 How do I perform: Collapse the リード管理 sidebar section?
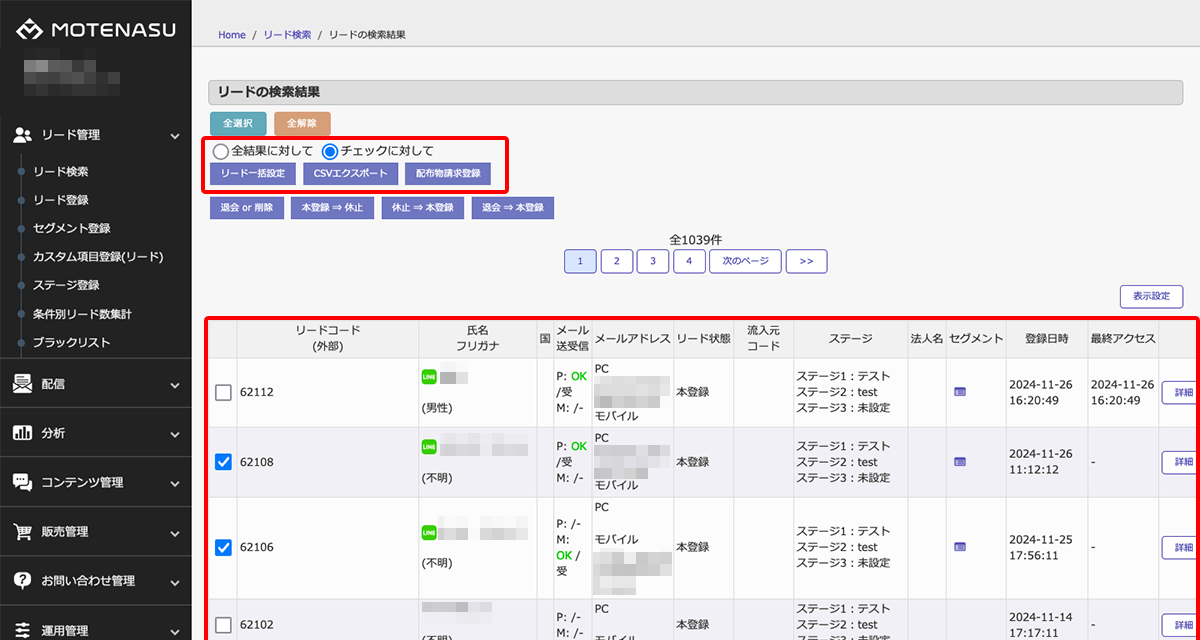(95, 134)
